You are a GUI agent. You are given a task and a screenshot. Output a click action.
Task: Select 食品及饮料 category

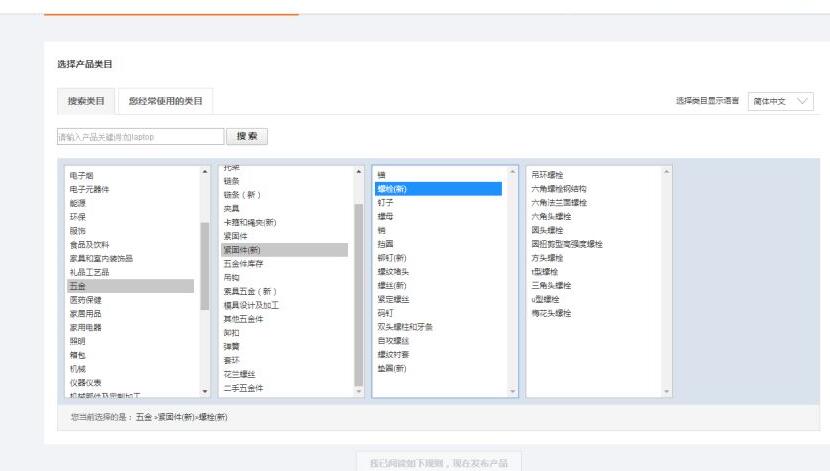coord(89,244)
